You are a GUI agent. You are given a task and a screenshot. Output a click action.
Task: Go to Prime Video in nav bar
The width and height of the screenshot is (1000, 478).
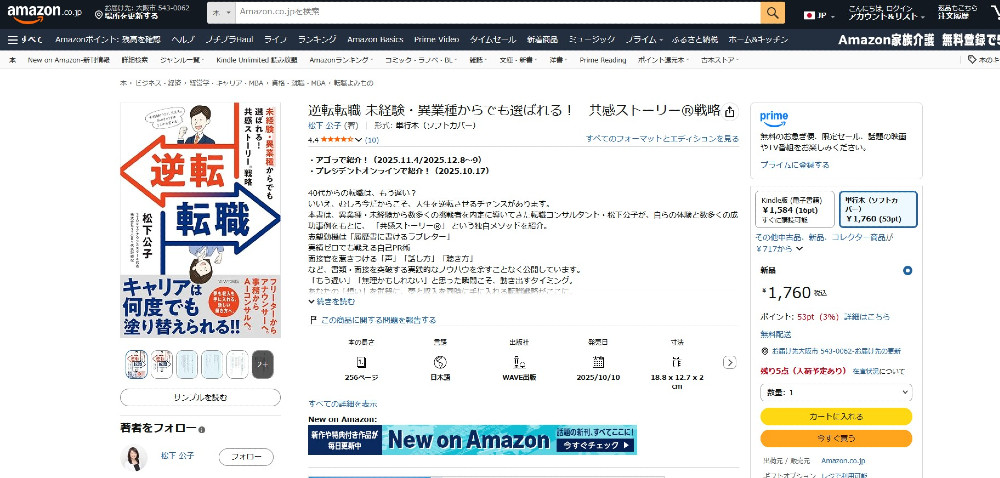436,40
